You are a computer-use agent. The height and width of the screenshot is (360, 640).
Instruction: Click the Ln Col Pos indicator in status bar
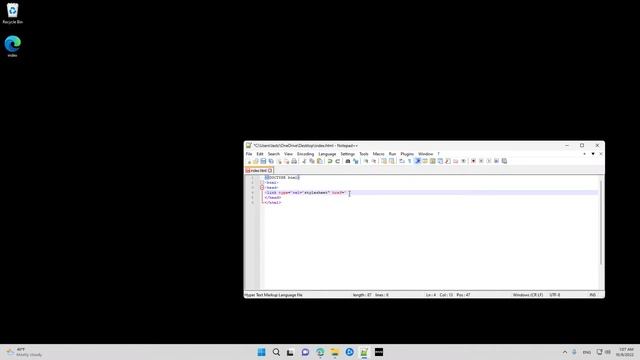(x=448, y=295)
